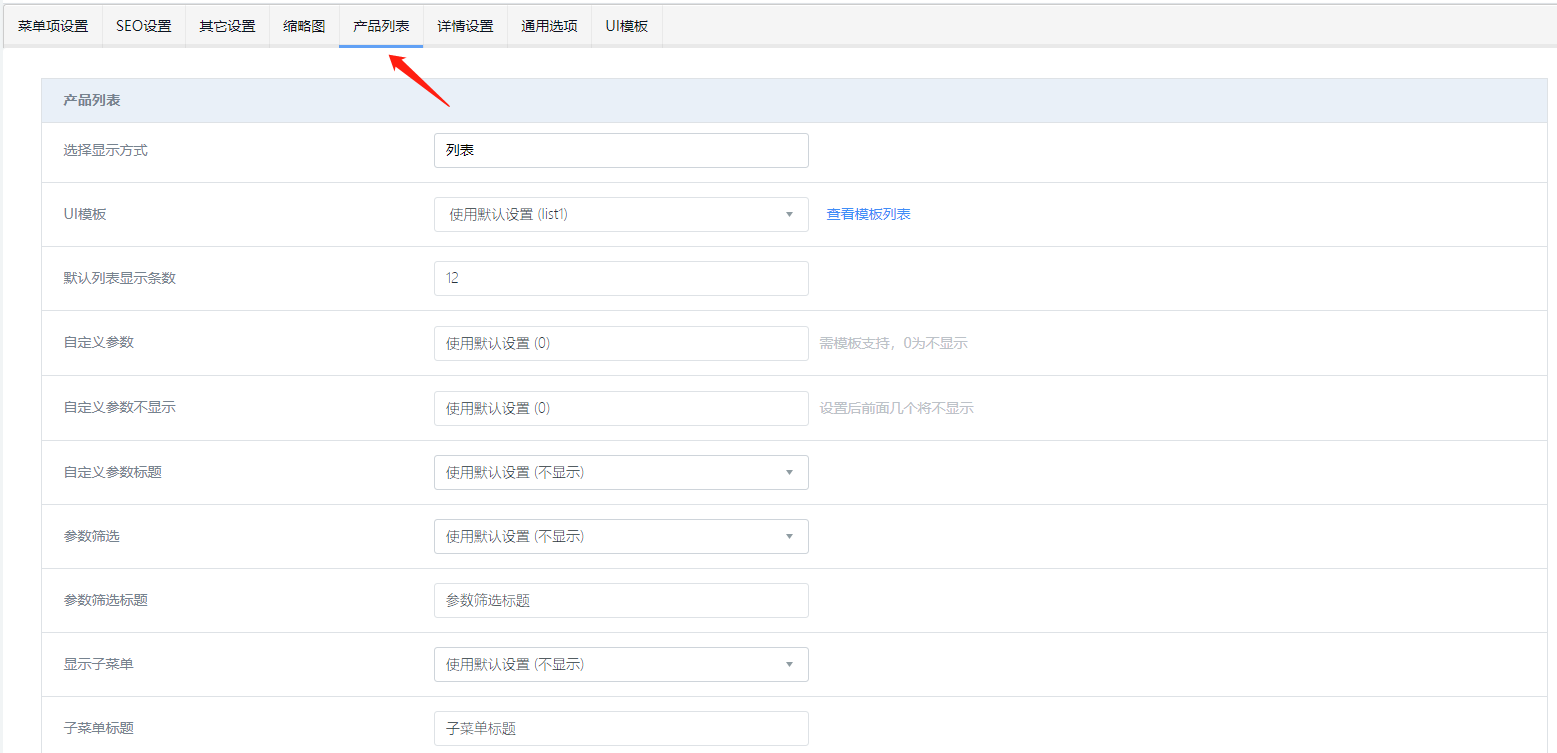This screenshot has width=1557, height=753.
Task: Open the SEO设置 tab
Action: [x=144, y=26]
